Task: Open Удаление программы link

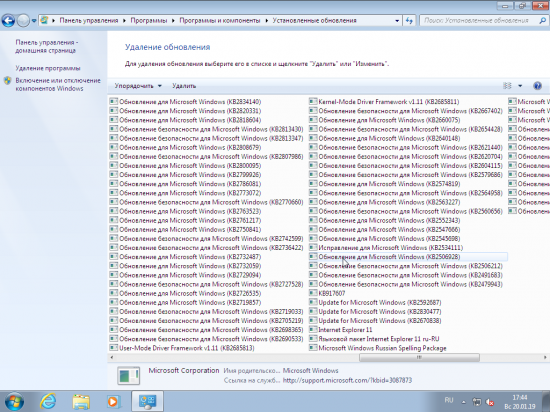Action: (x=48, y=68)
